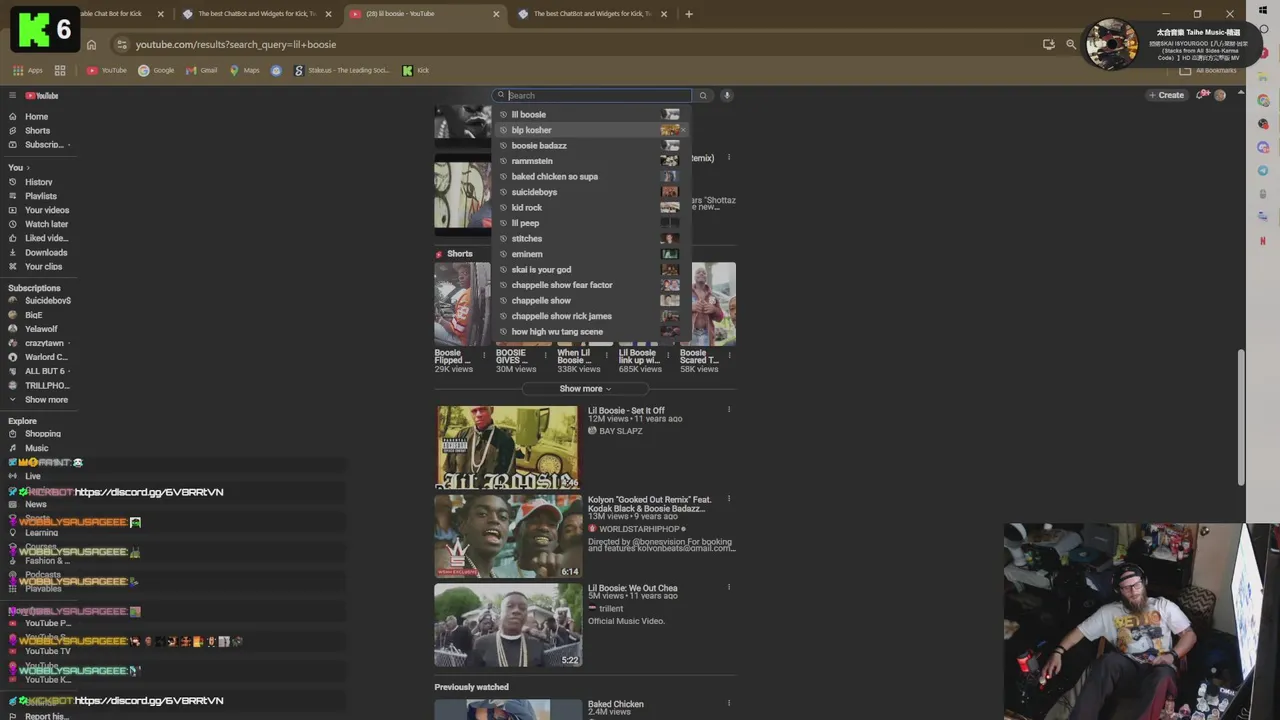The height and width of the screenshot is (720, 1280).
Task: Choose 'how high wu tang scene' suggestion
Action: tap(590, 332)
